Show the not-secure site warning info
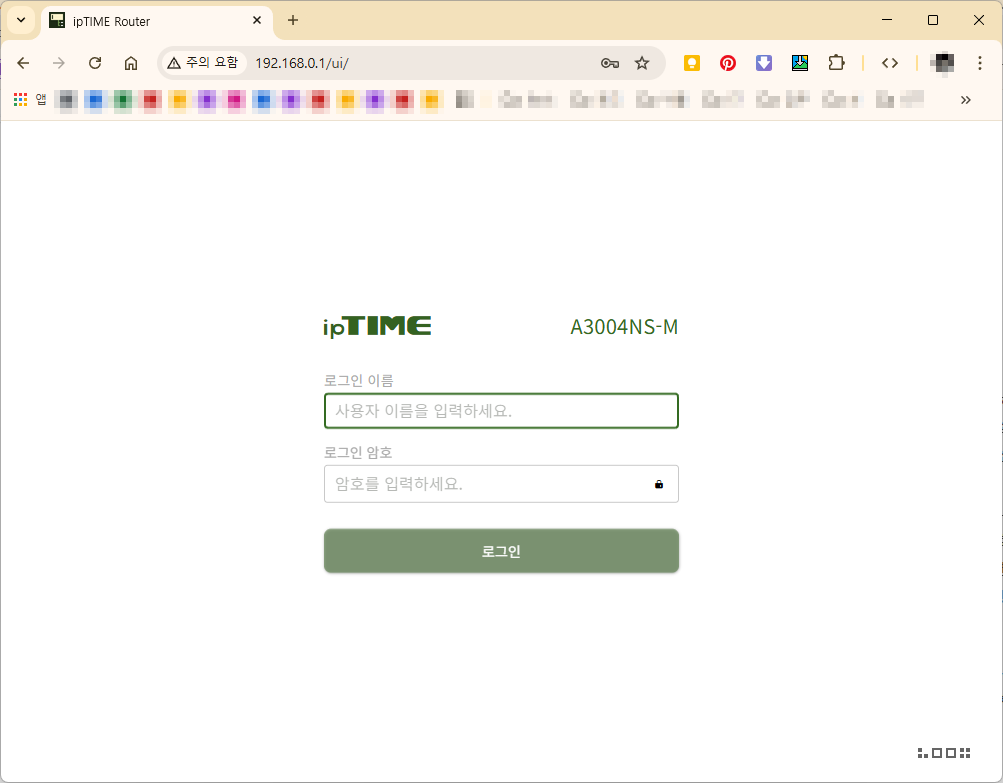Viewport: 1003px width, 783px height. click(203, 63)
